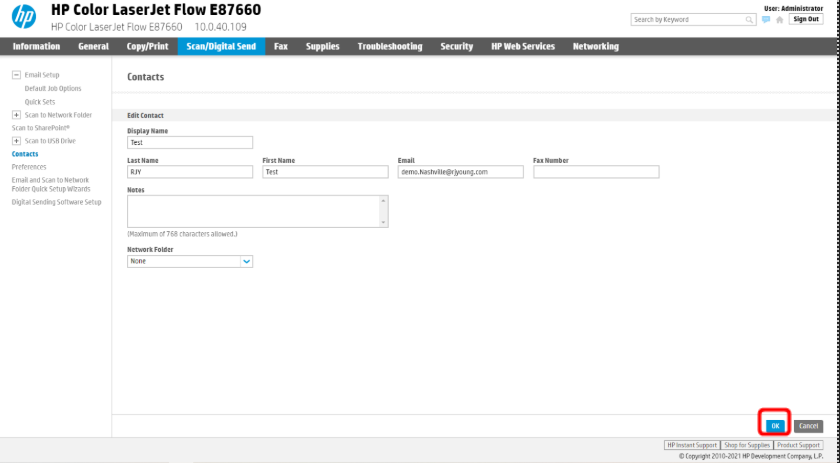The image size is (840, 463).
Task: Open Email and Scan Quick Setup Wizards
Action: pyautogui.click(x=51, y=184)
